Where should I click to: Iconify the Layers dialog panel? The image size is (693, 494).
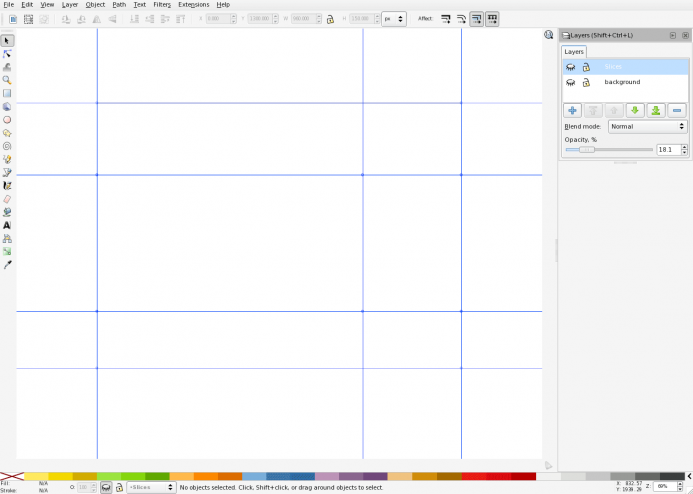(673, 35)
